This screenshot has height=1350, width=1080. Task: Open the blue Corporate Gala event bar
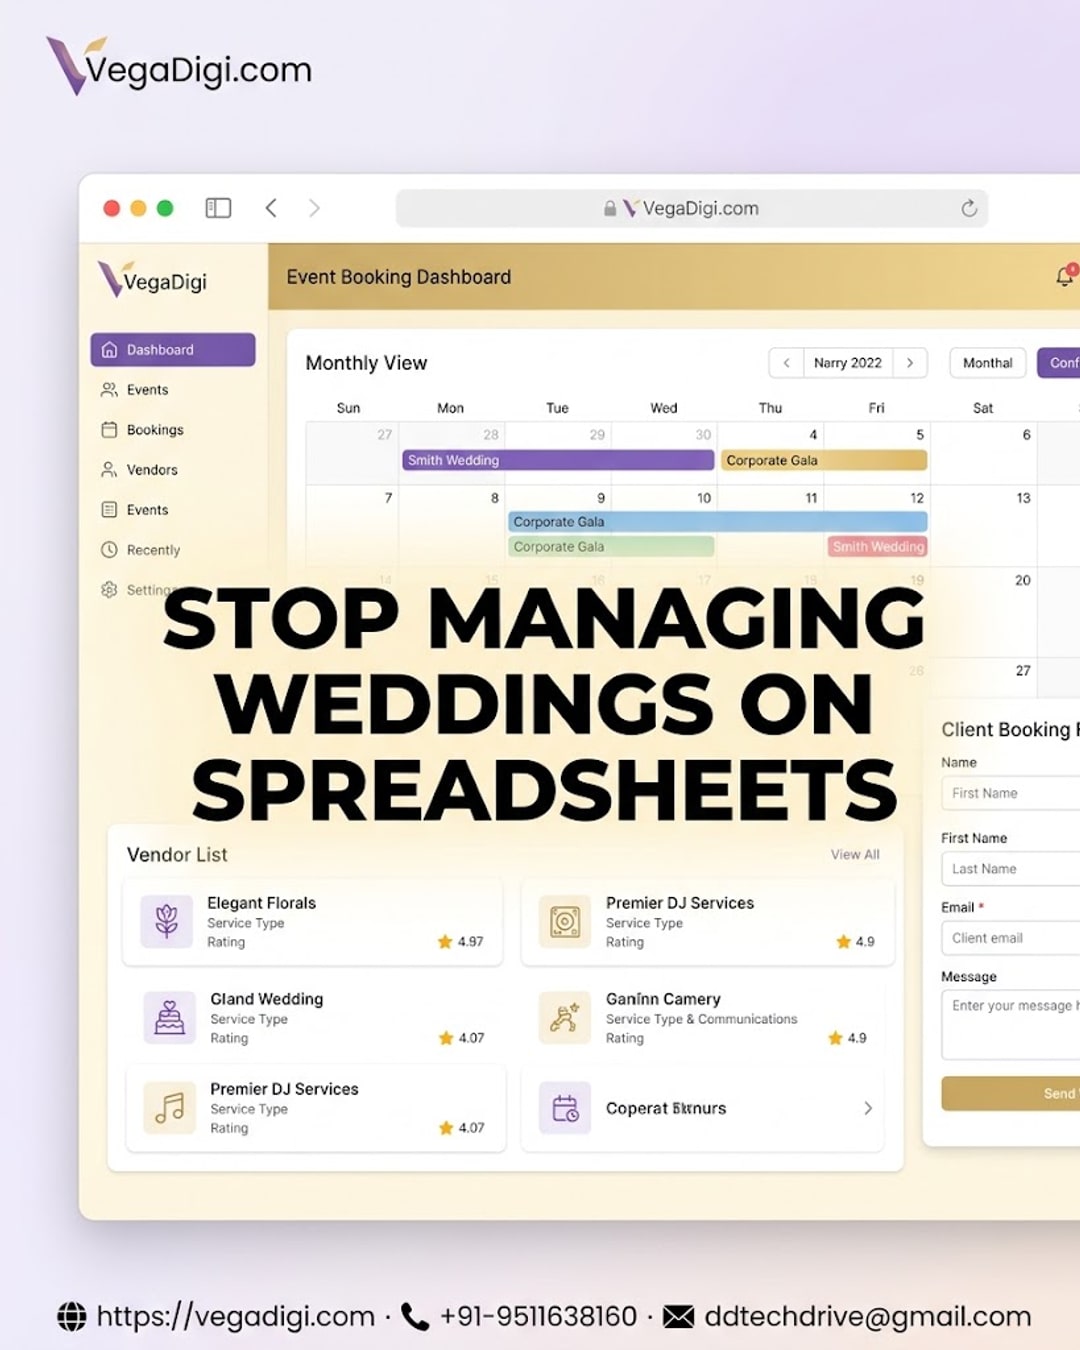point(718,522)
